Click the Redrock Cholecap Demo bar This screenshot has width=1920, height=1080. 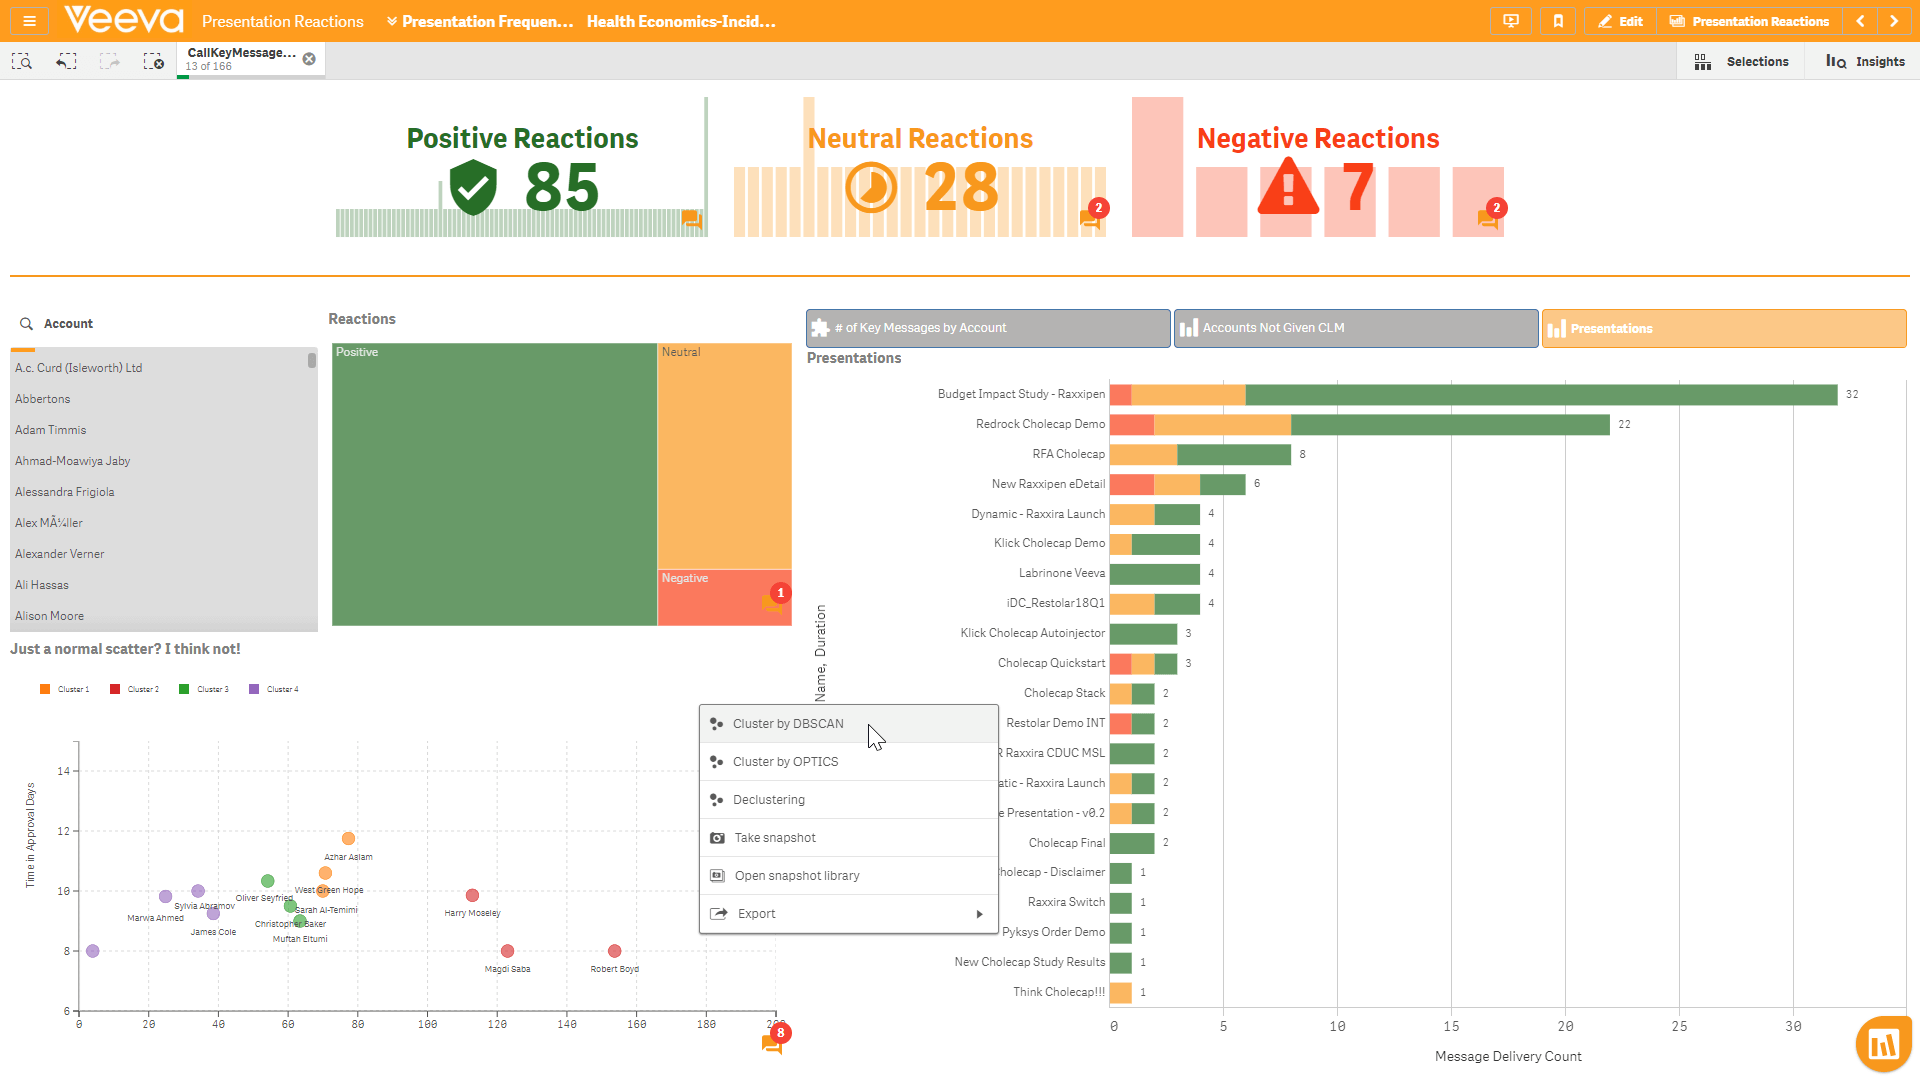(1360, 425)
